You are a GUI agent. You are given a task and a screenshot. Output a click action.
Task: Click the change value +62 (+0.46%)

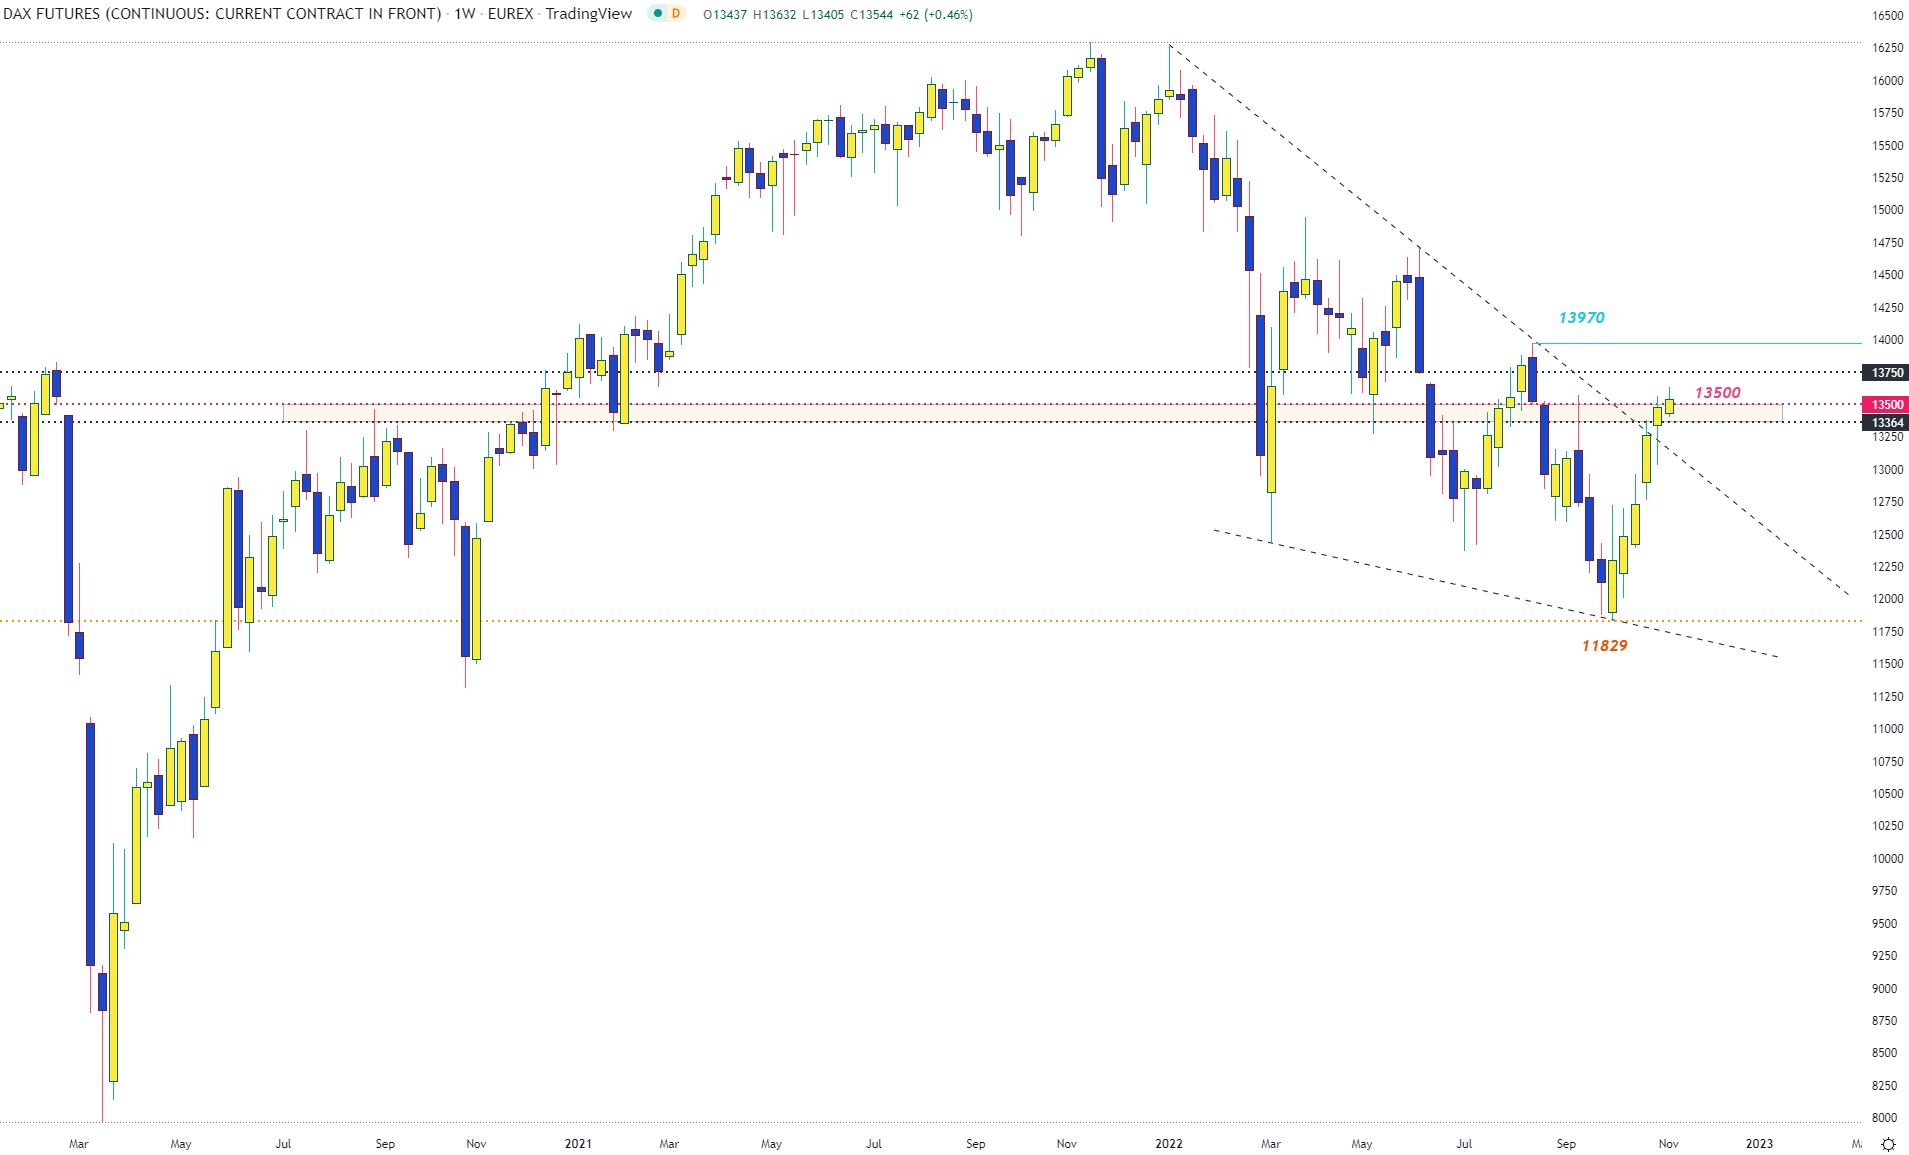(x=936, y=15)
